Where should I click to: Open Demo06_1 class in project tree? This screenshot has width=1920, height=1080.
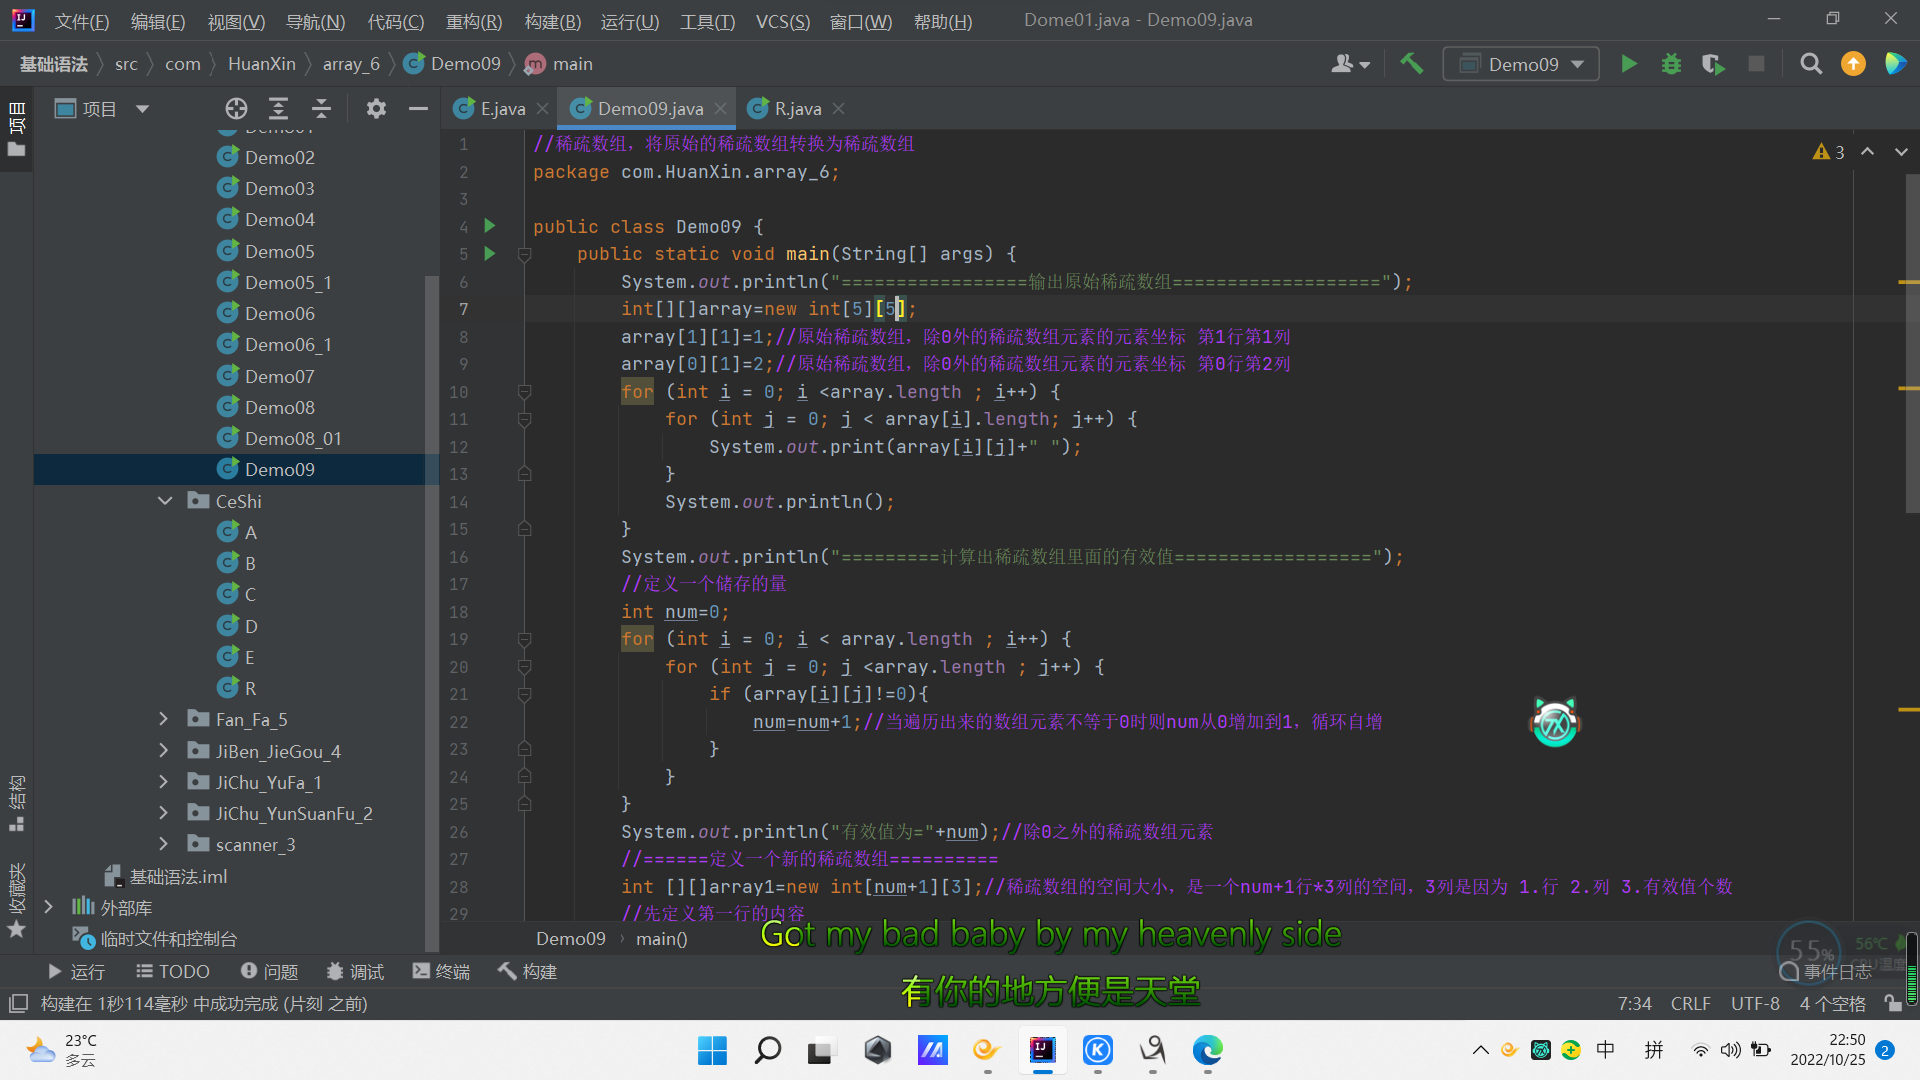288,345
